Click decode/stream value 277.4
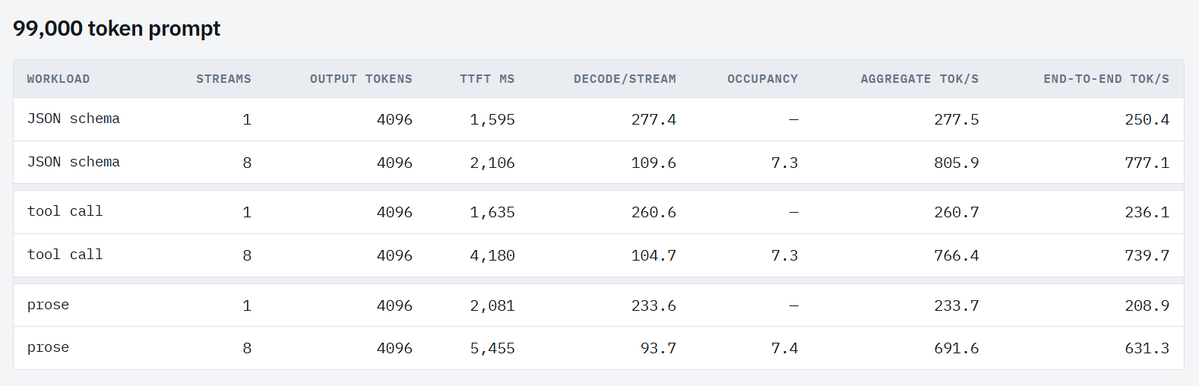Screen dimensions: 1199x386 654,120
